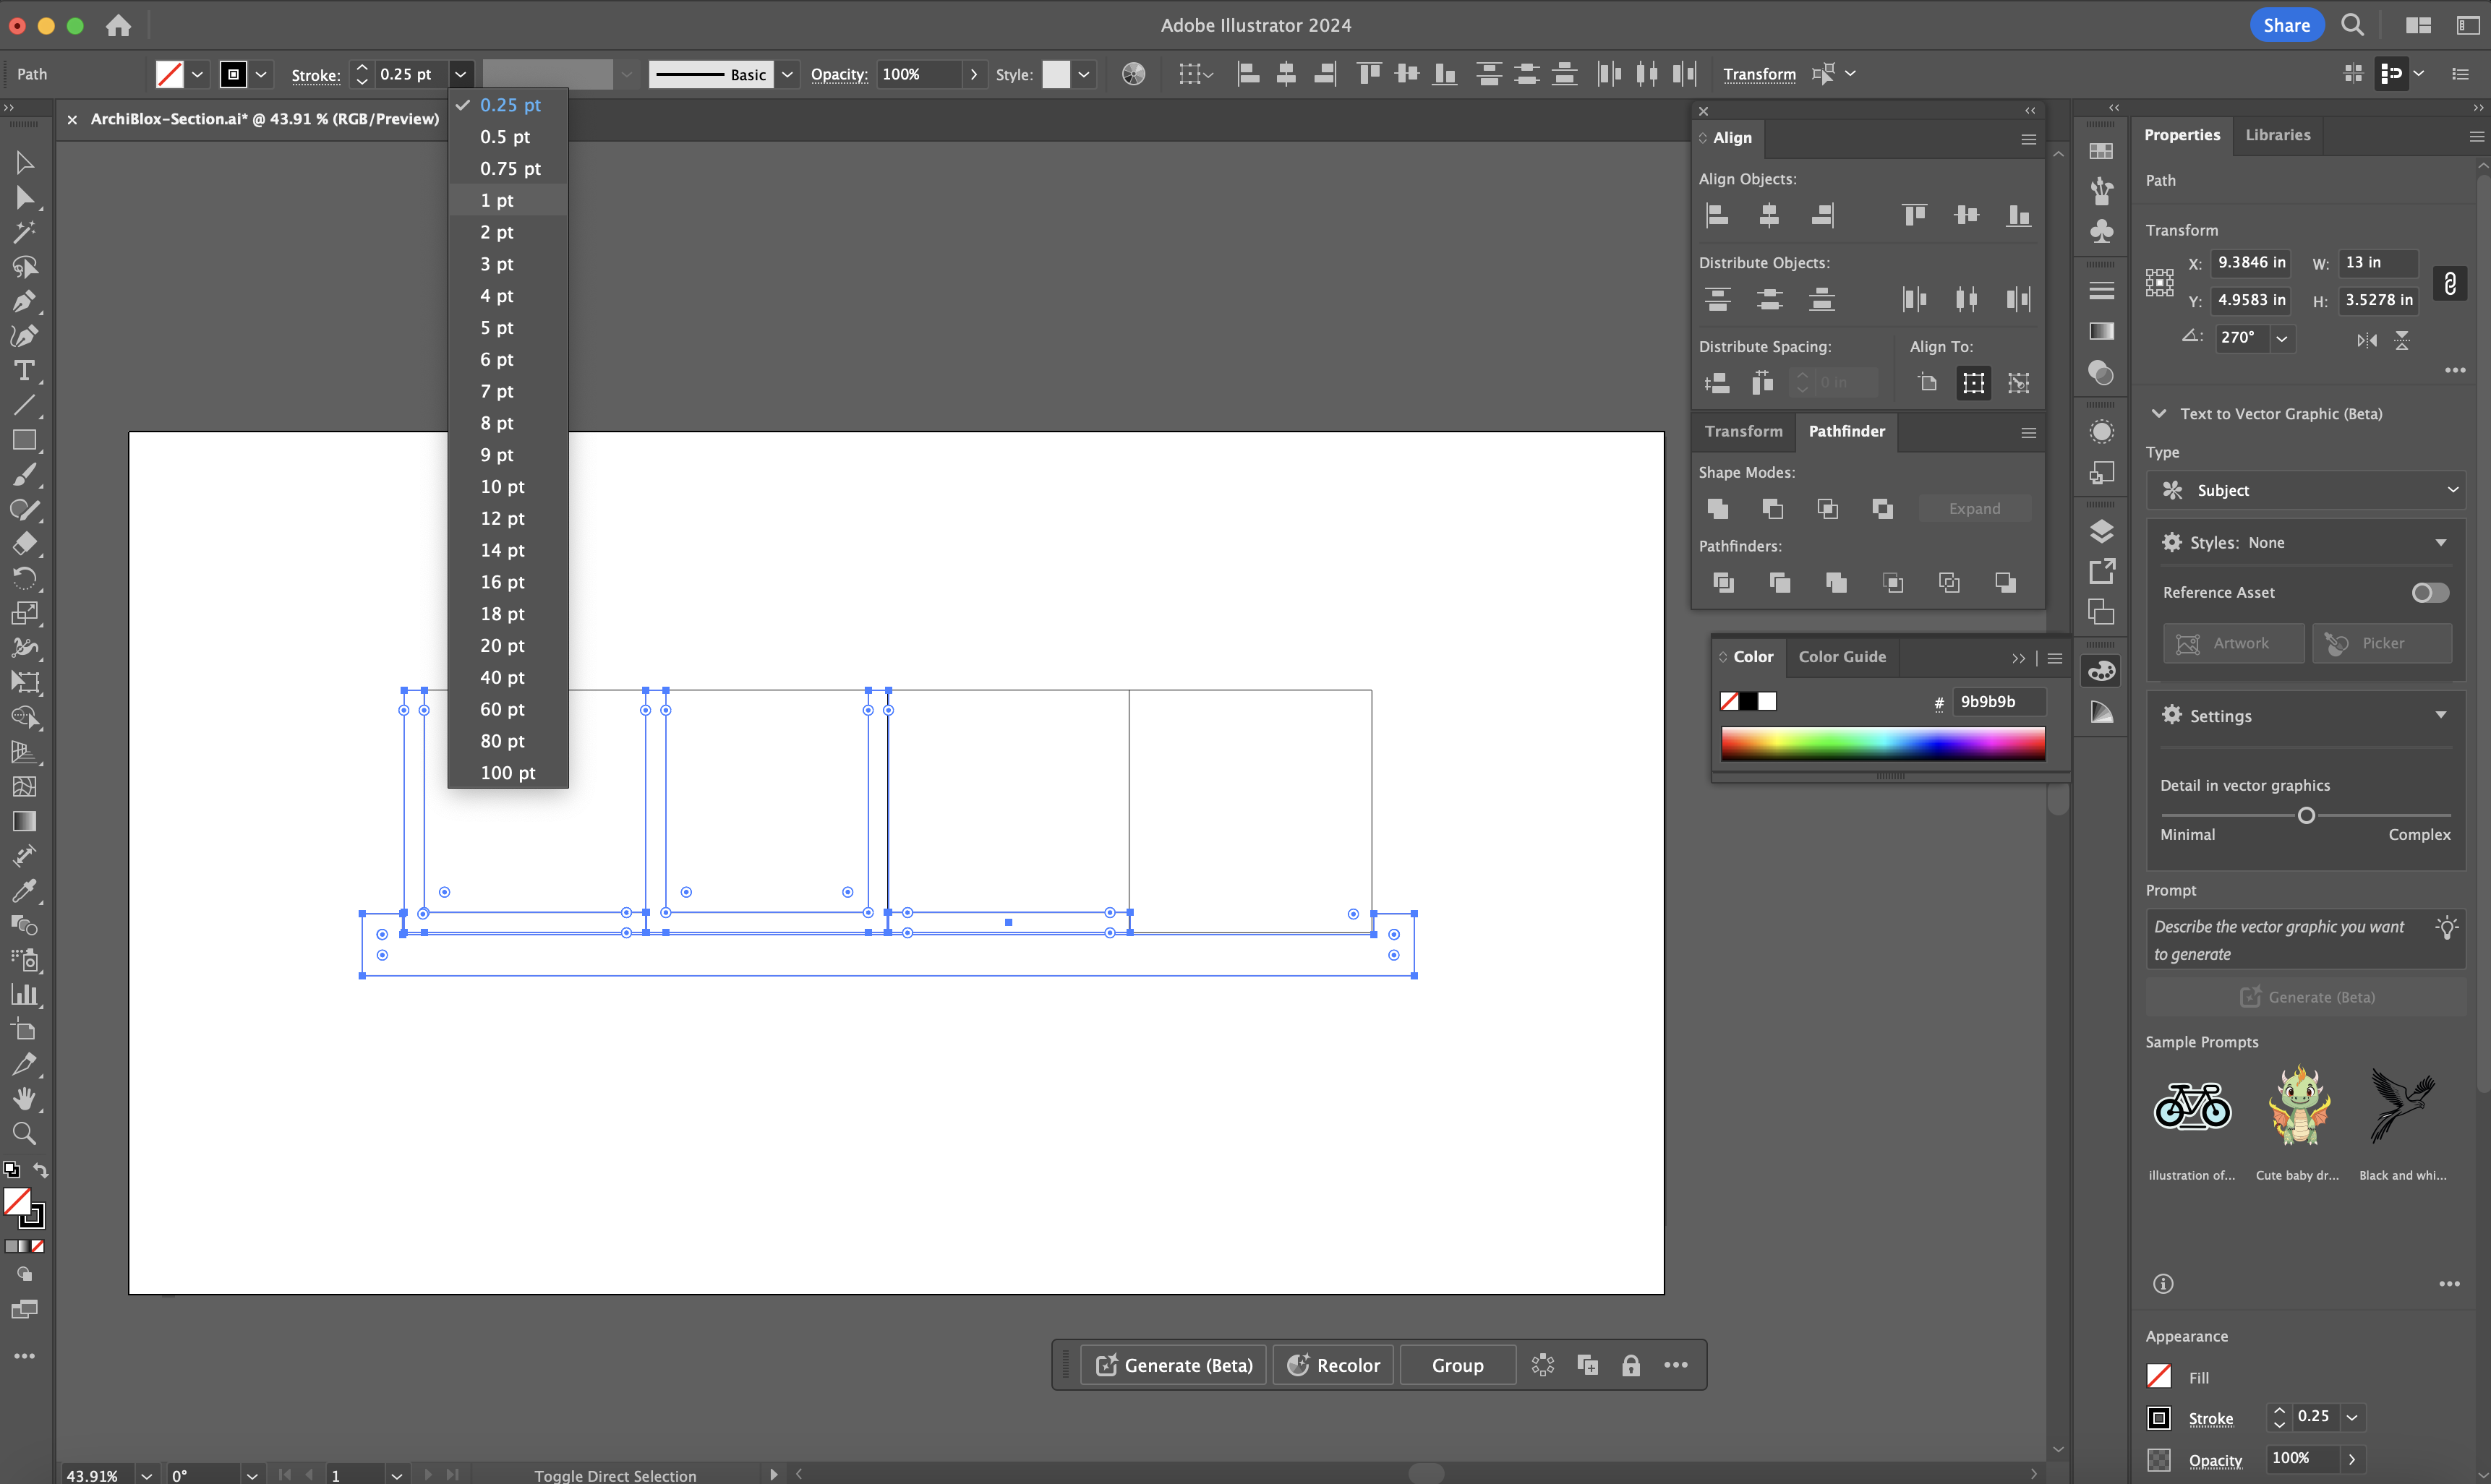
Task: Click the Expand button in Pathfinder
Action: 1973,509
